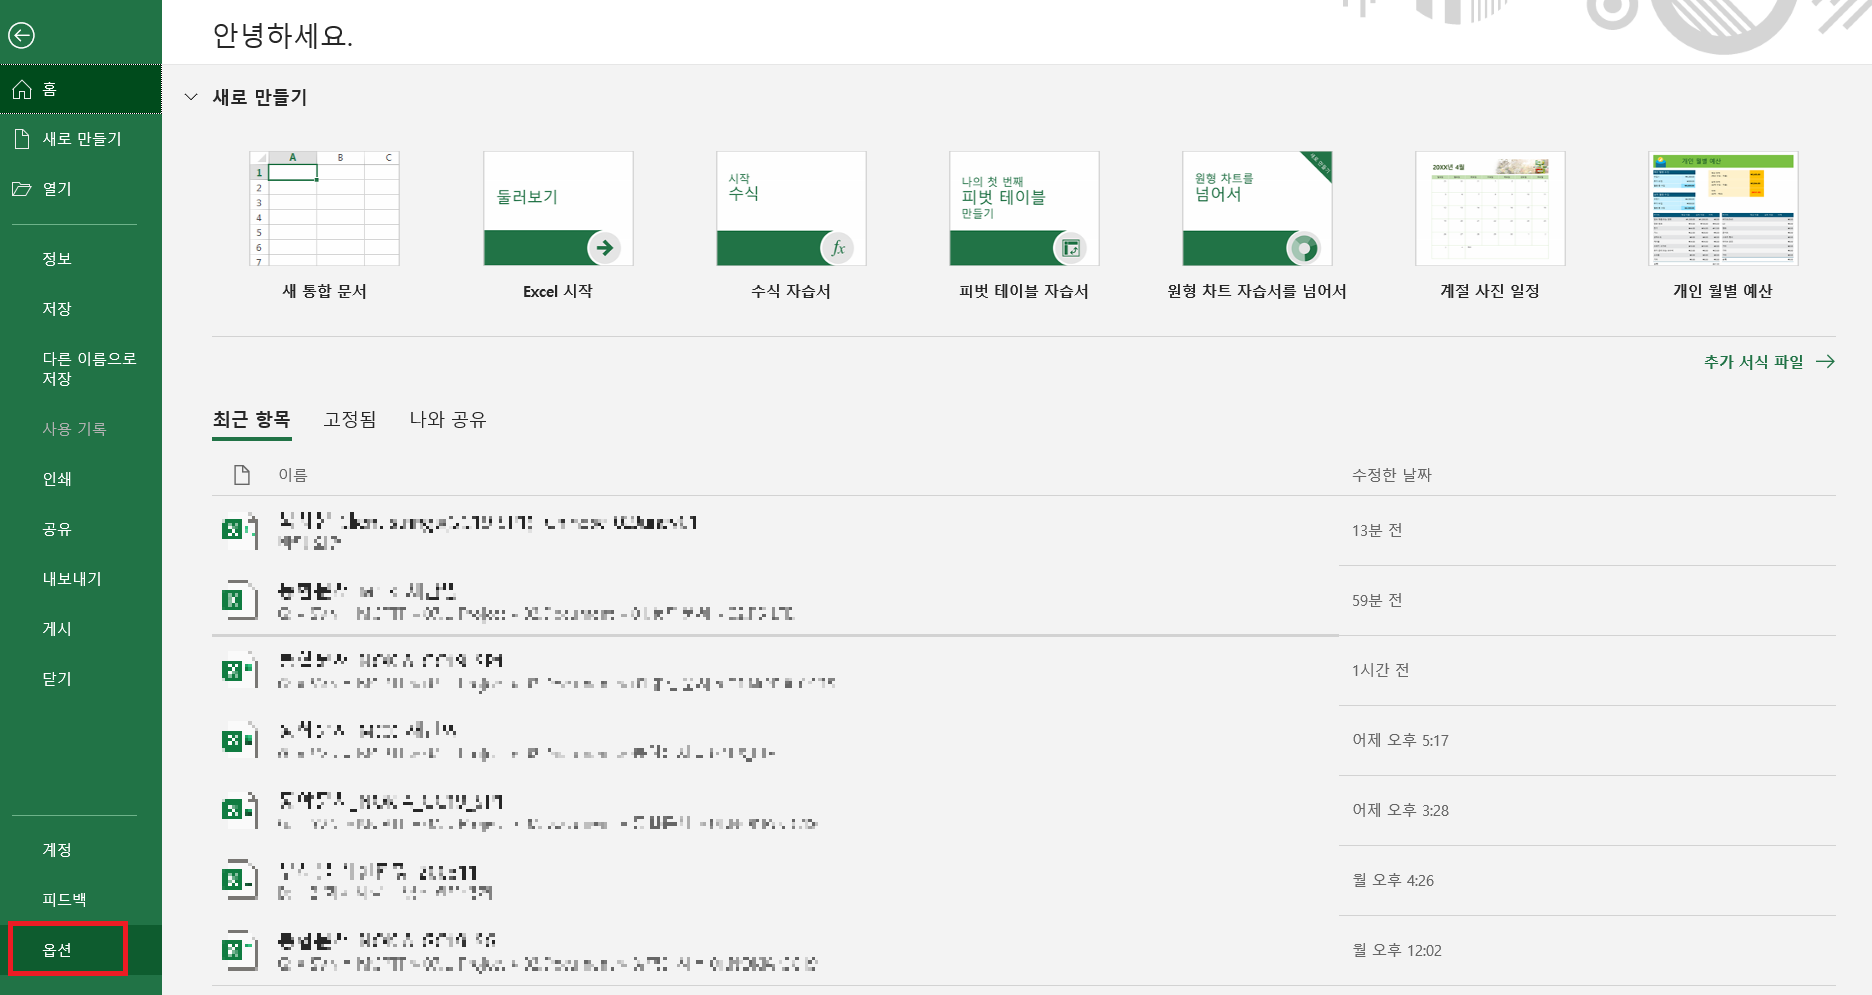Image resolution: width=1872 pixels, height=995 pixels.
Task: Open the 수식 자습서 template
Action: pyautogui.click(x=791, y=226)
